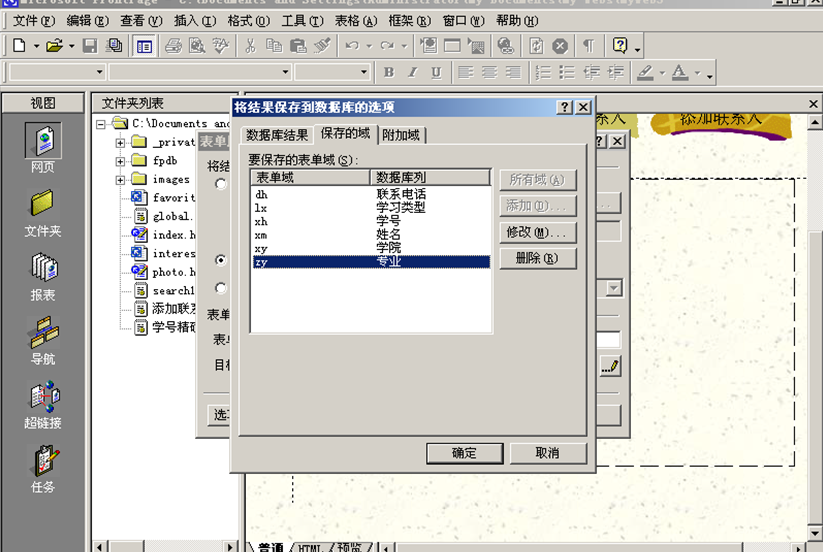Open the 文件(F) menu
Image resolution: width=823 pixels, height=552 pixels.
(x=34, y=20)
